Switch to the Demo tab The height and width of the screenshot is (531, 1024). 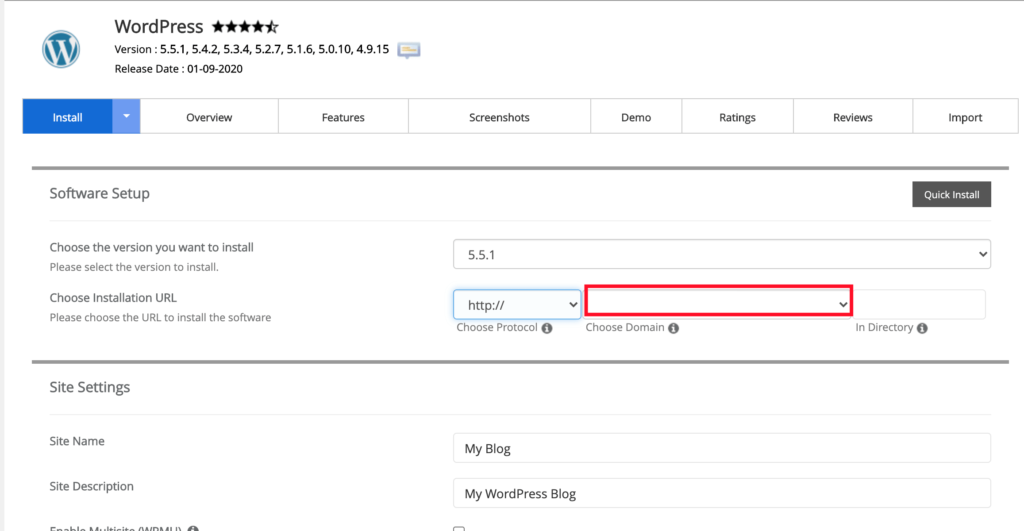point(636,116)
